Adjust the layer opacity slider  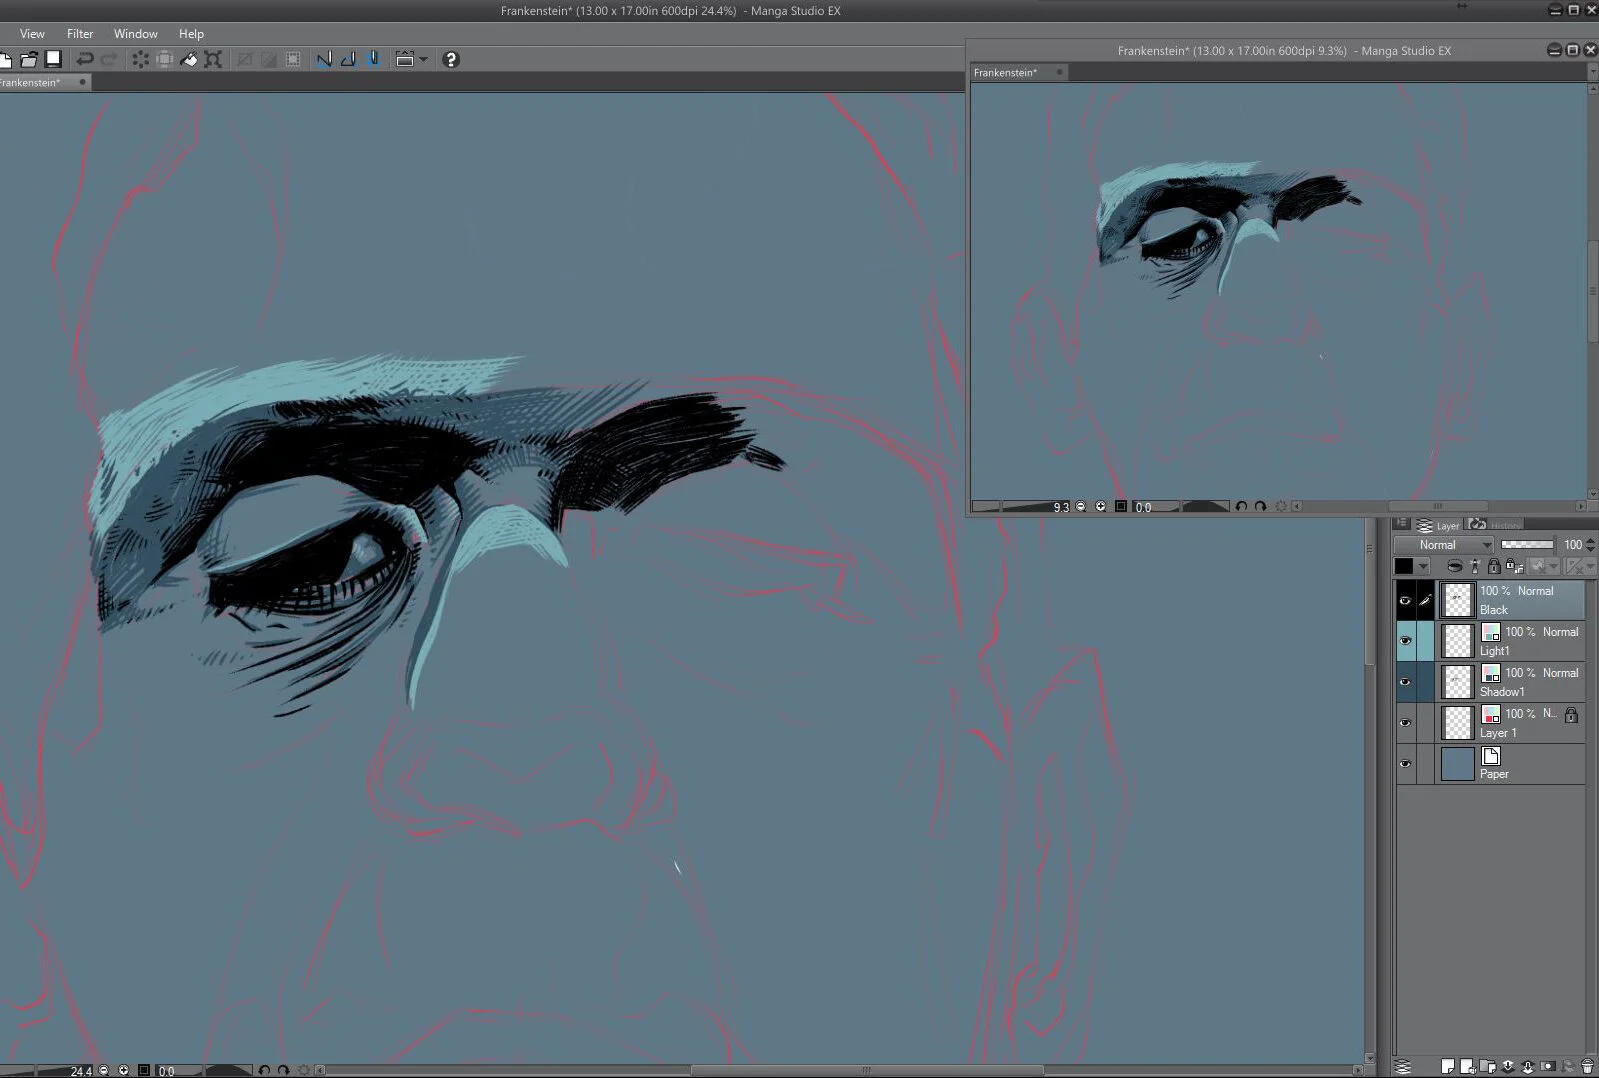point(1527,545)
